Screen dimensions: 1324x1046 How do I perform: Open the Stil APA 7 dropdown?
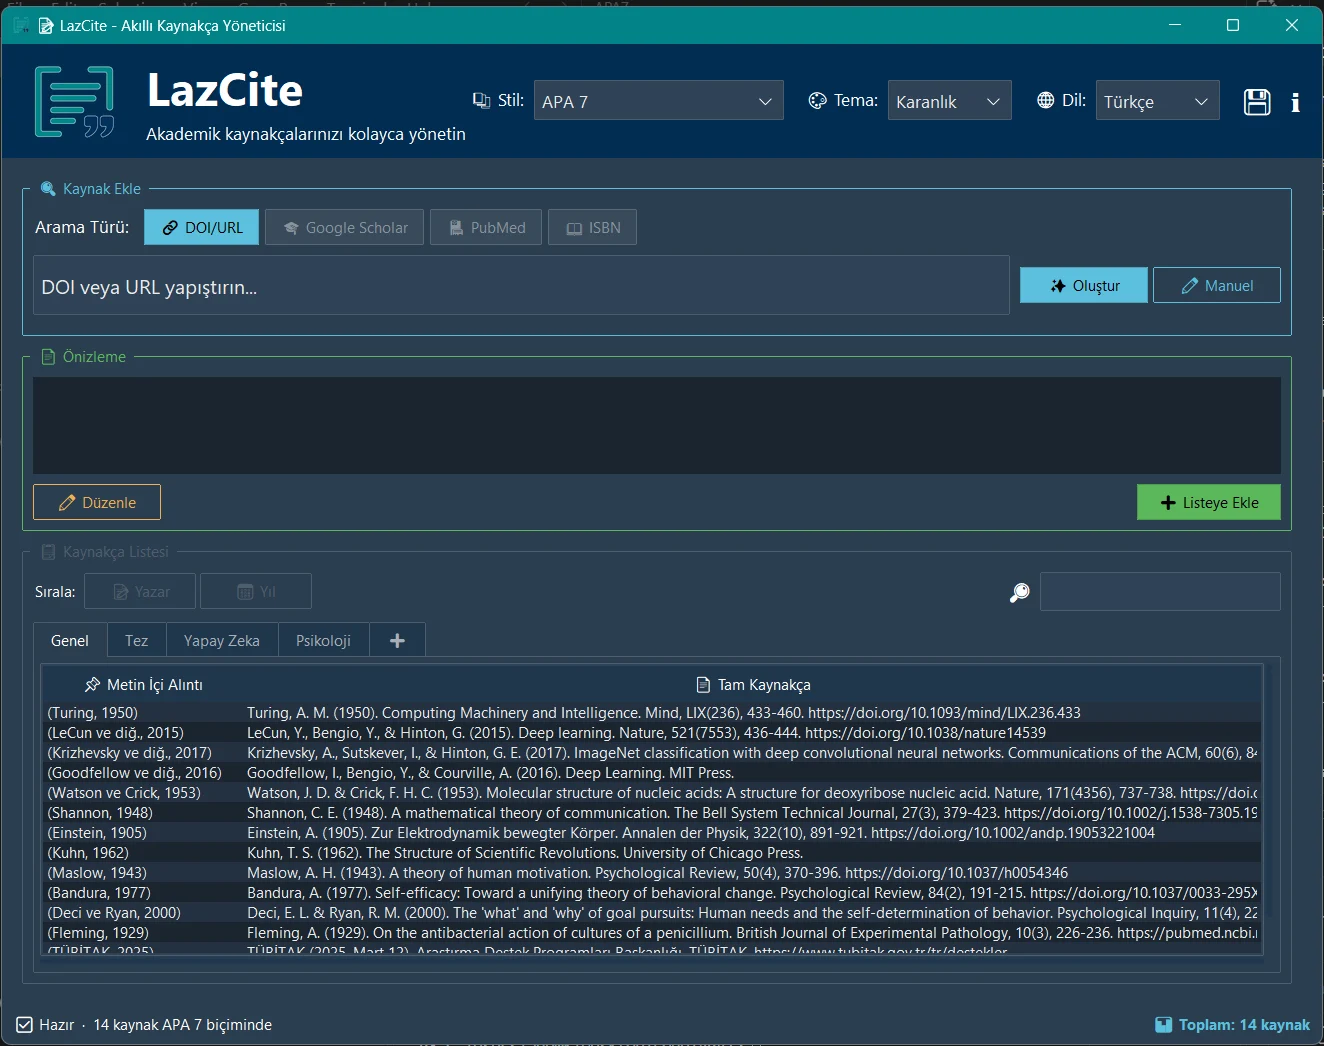point(659,100)
